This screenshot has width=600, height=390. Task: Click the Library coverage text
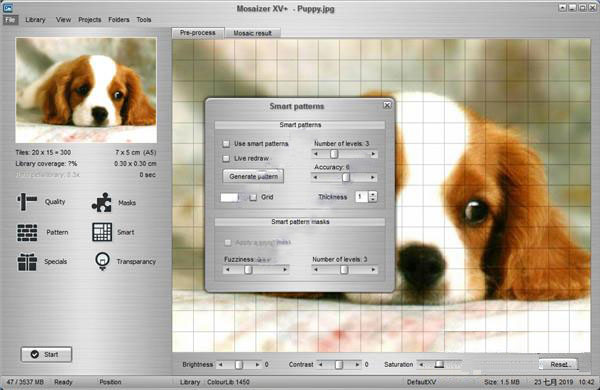pos(46,163)
